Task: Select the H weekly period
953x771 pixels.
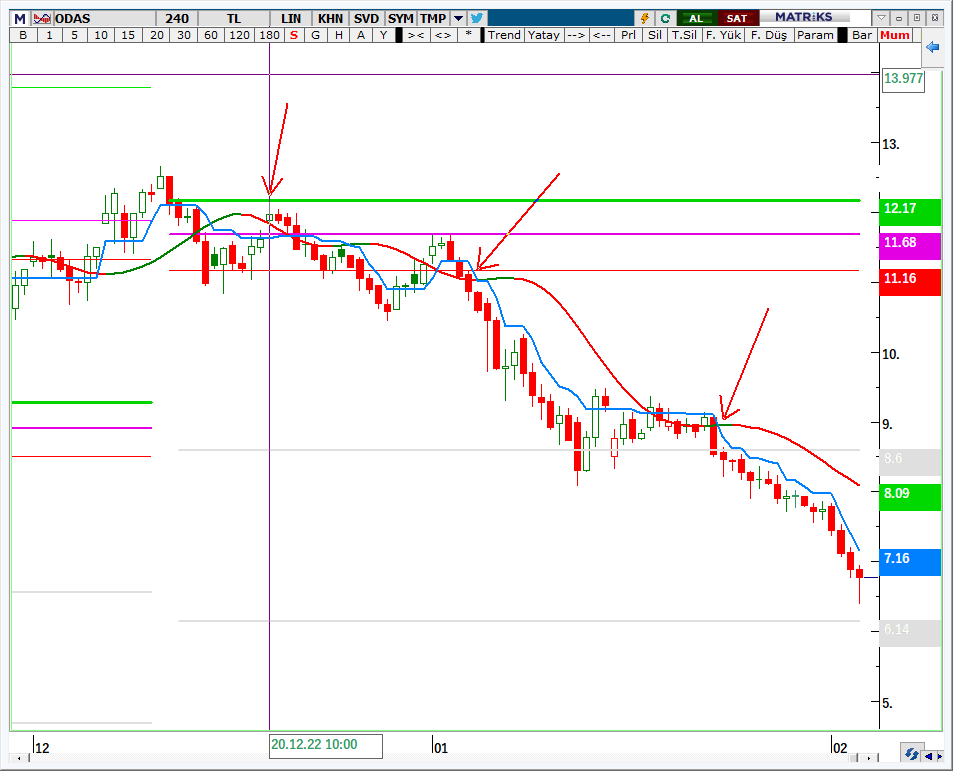Action: 339,35
